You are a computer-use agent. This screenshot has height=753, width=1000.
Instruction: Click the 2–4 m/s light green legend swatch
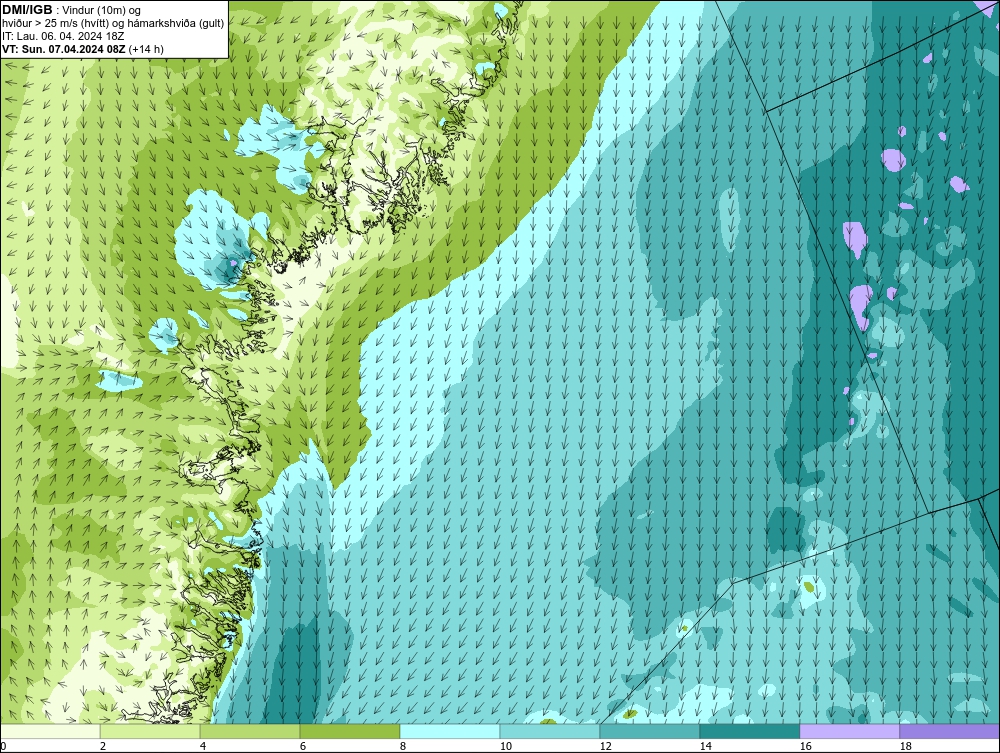[x=150, y=731]
